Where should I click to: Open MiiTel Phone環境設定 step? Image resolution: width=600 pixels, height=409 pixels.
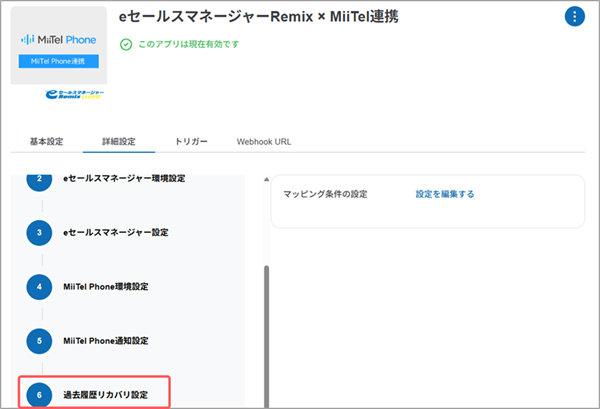click(x=106, y=287)
